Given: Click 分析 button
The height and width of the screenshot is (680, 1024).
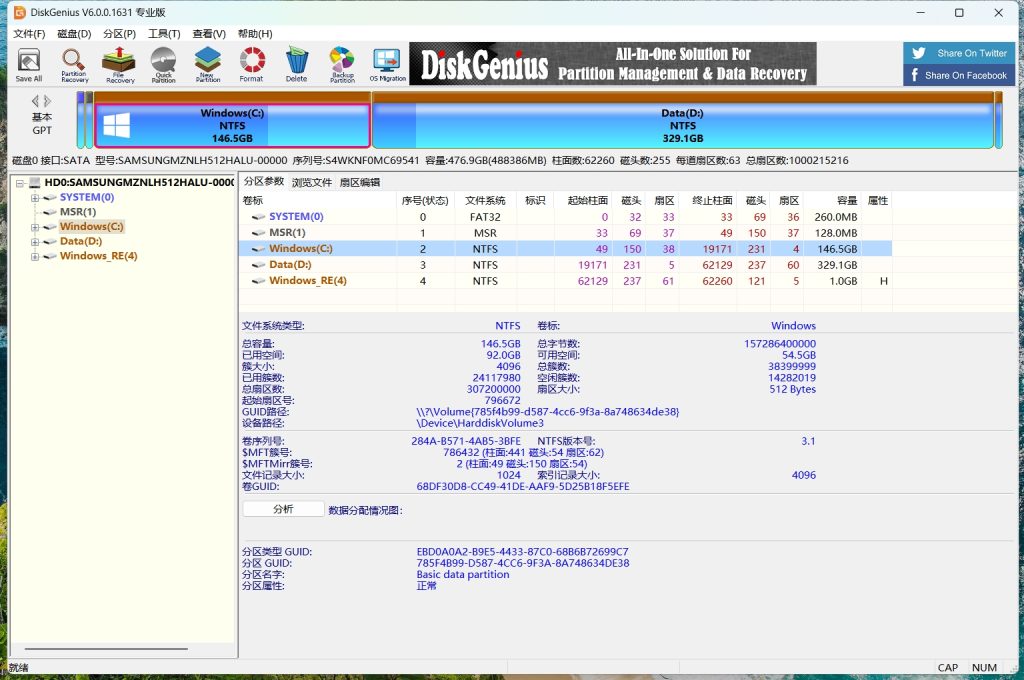Looking at the screenshot, I should pos(283,509).
